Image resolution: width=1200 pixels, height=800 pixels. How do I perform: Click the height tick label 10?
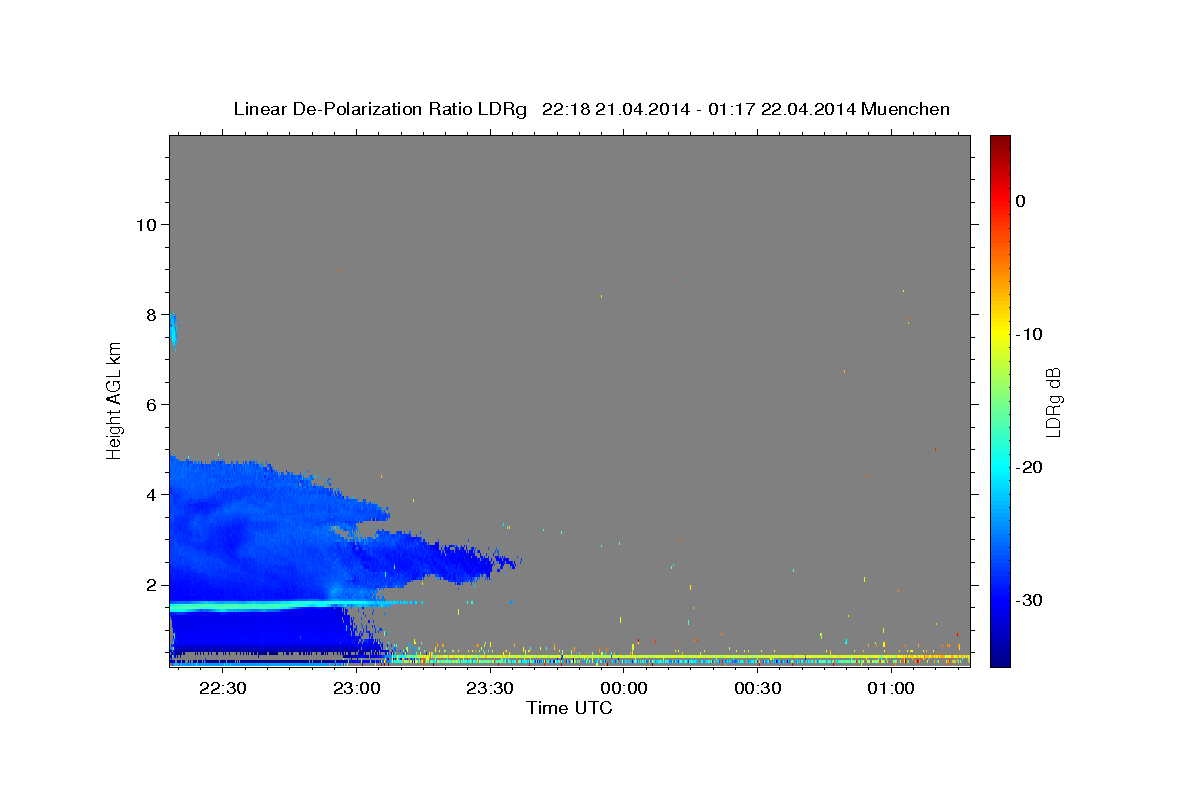click(x=146, y=224)
